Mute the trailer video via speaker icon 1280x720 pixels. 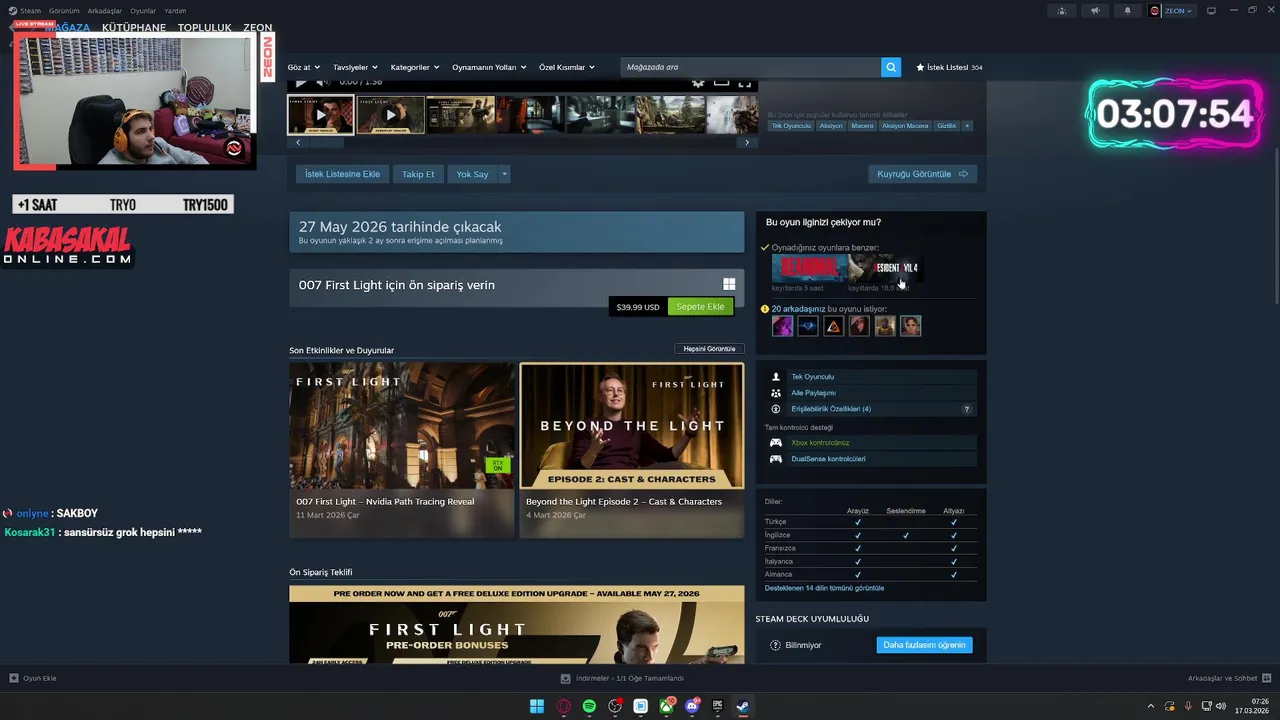click(323, 83)
